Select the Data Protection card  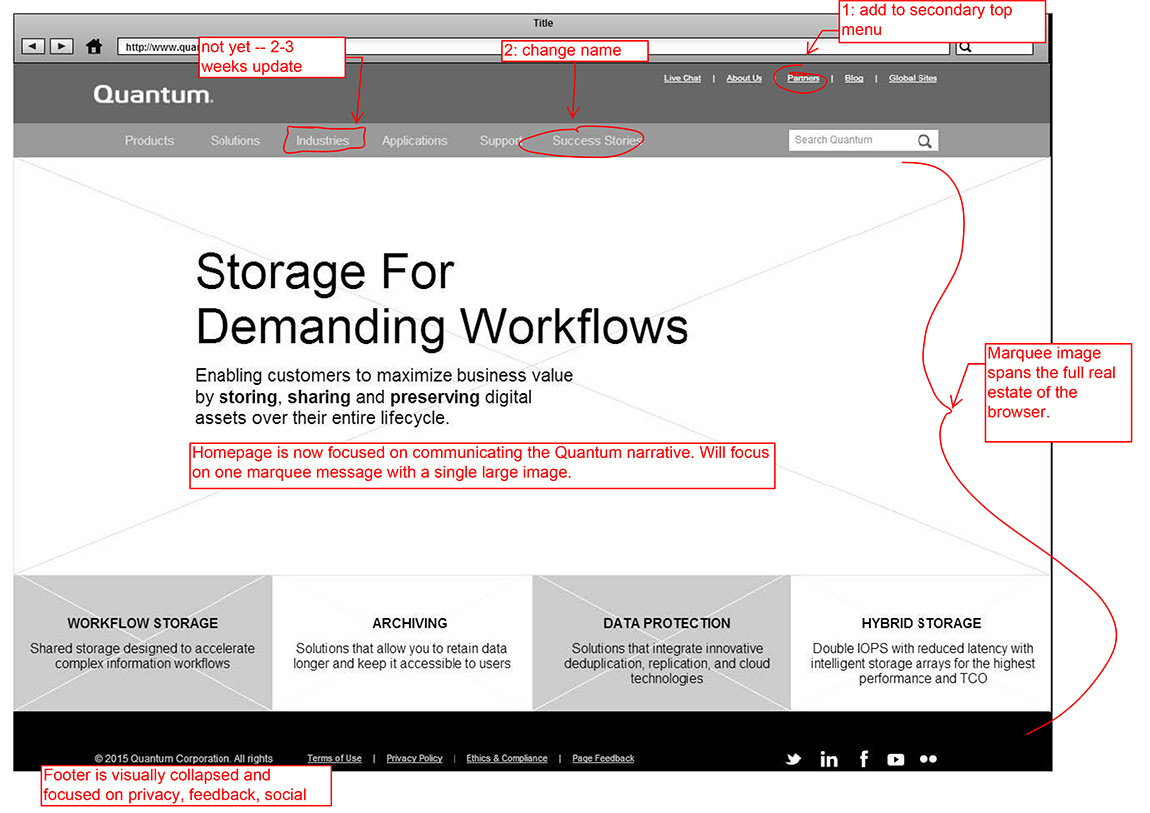click(x=662, y=643)
